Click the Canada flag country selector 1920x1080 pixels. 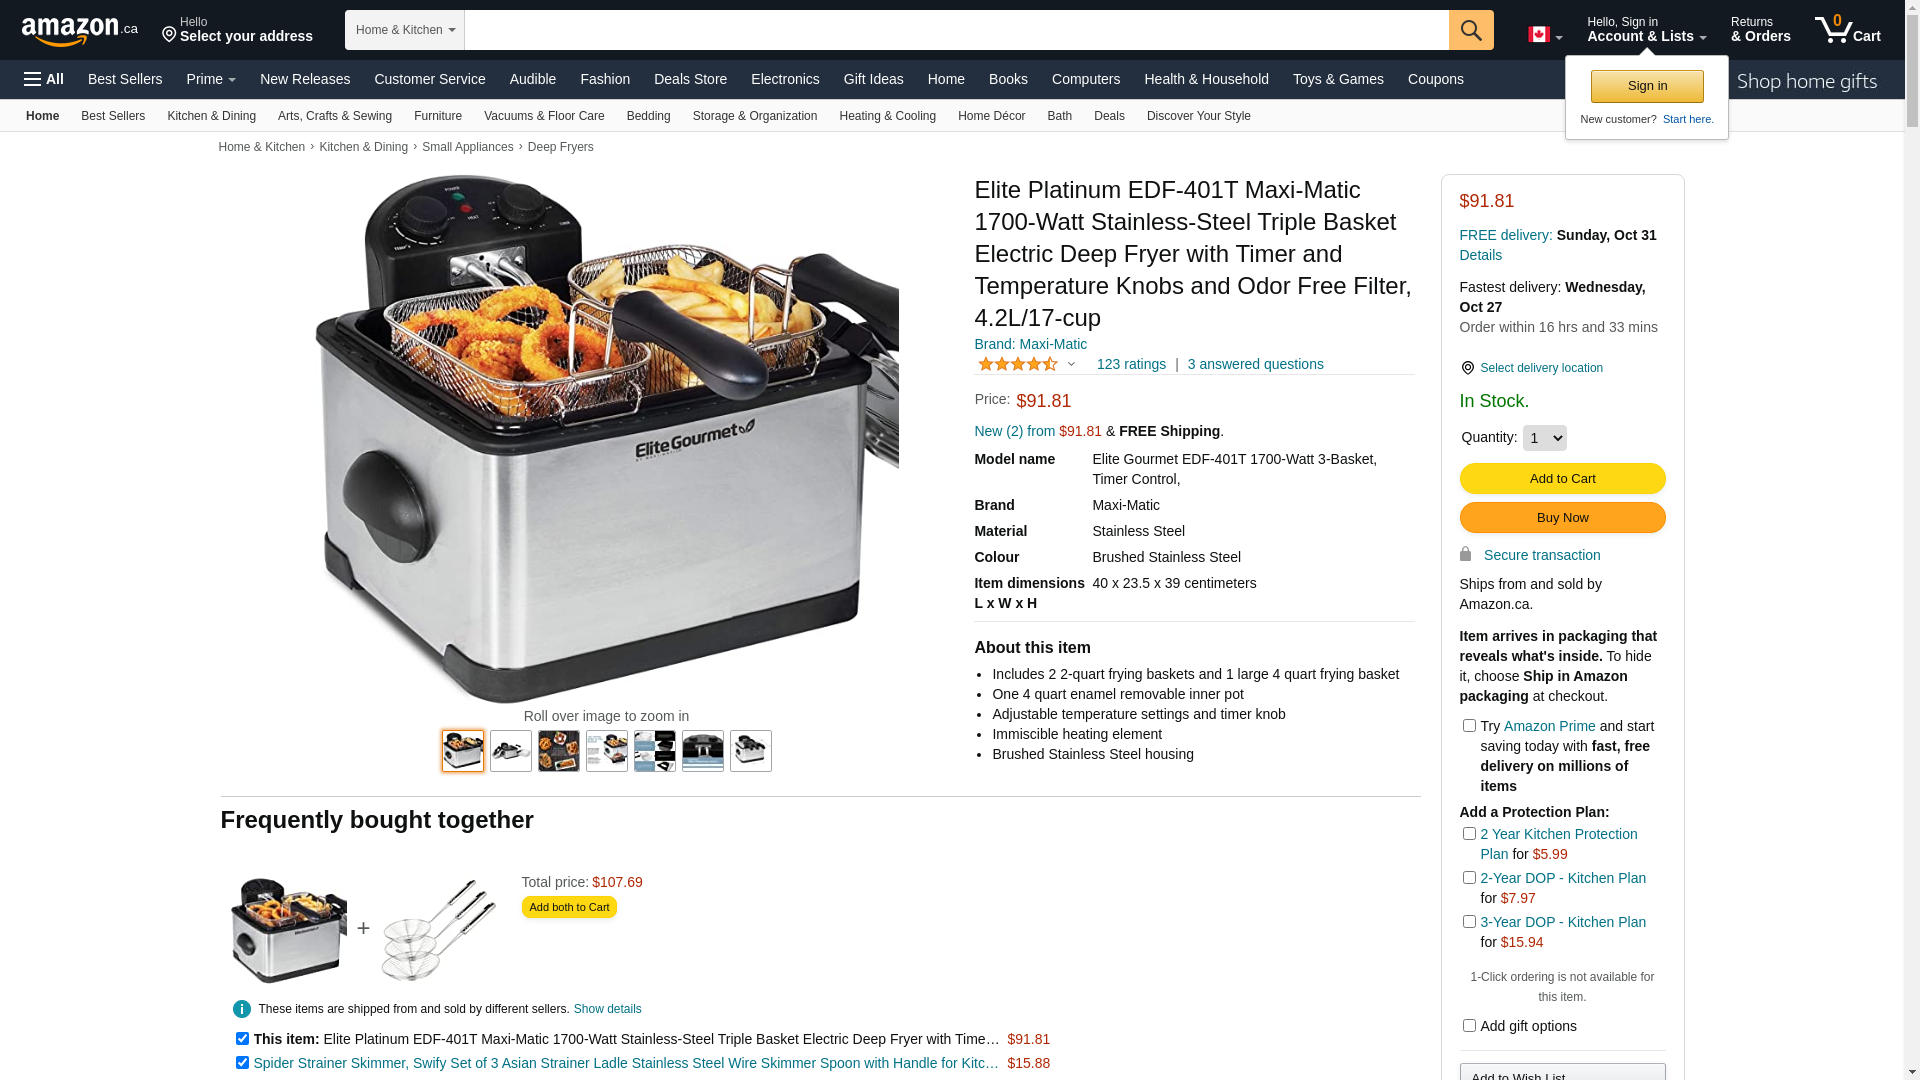click(x=1545, y=35)
